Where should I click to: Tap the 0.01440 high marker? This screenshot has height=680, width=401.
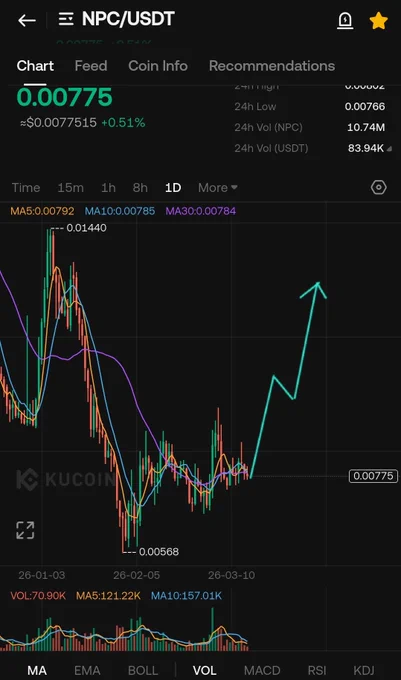(x=86, y=228)
